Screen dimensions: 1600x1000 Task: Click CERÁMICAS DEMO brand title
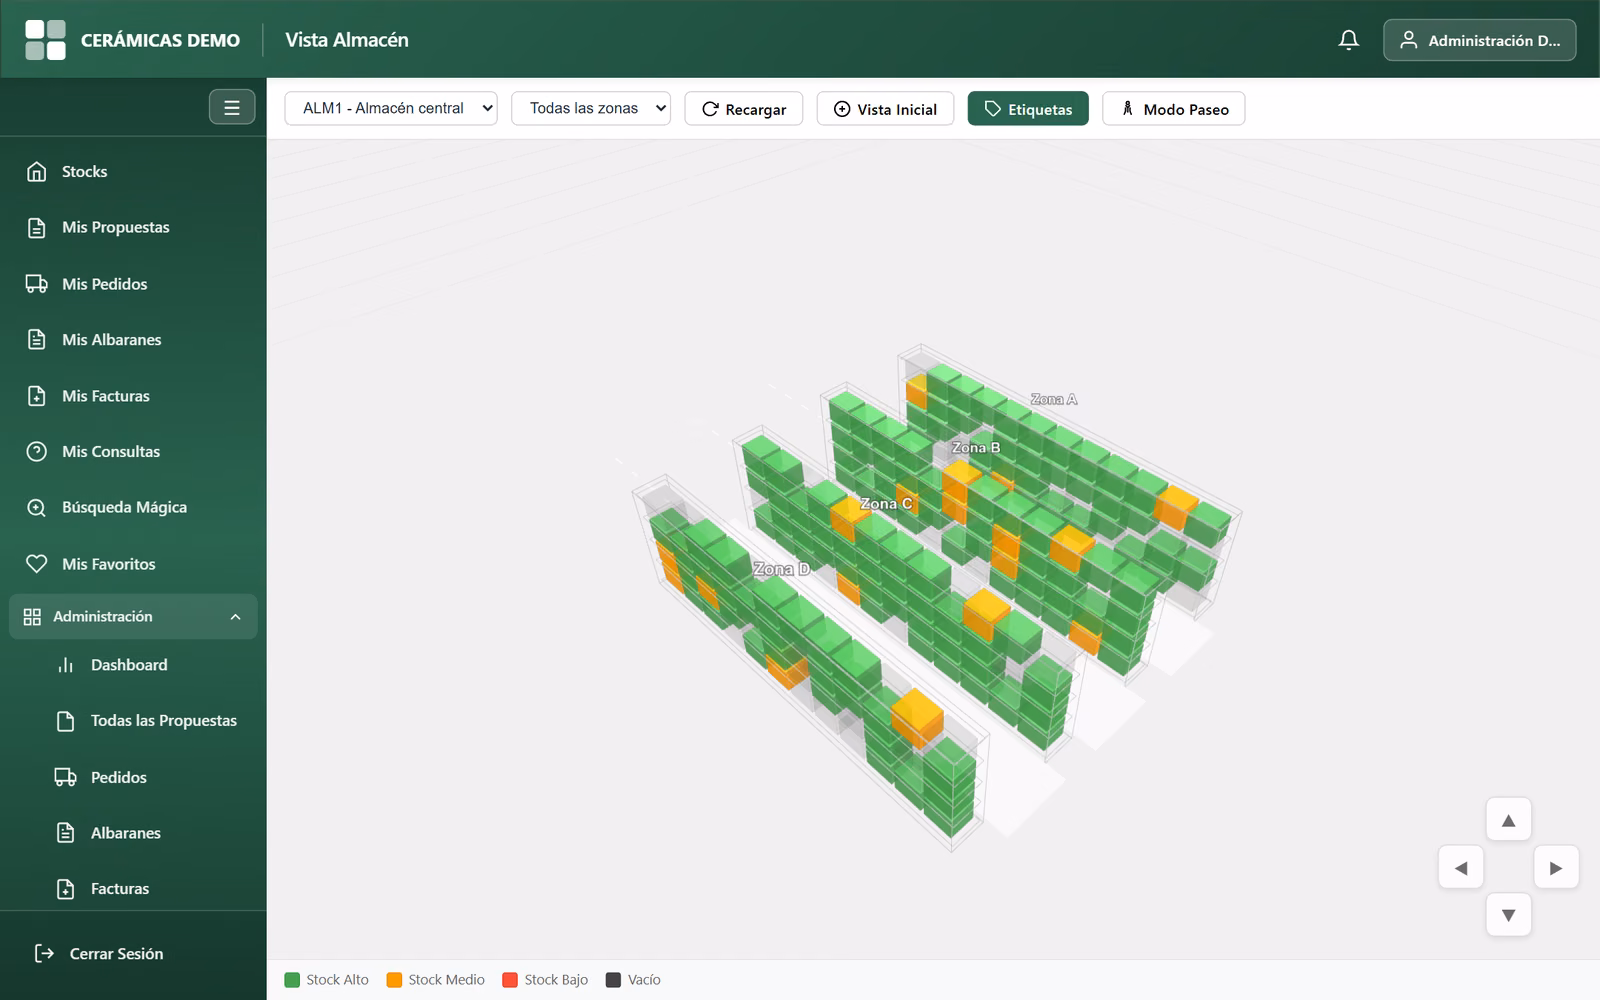pyautogui.click(x=160, y=41)
